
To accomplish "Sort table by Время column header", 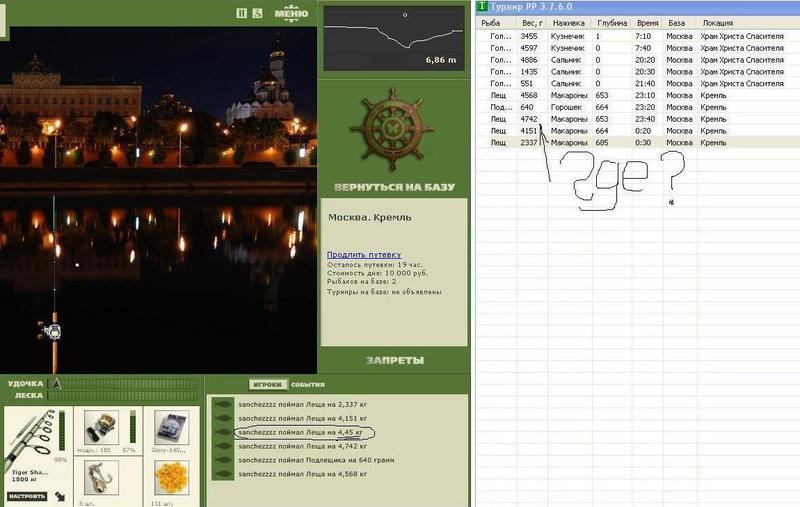I will 647,23.
